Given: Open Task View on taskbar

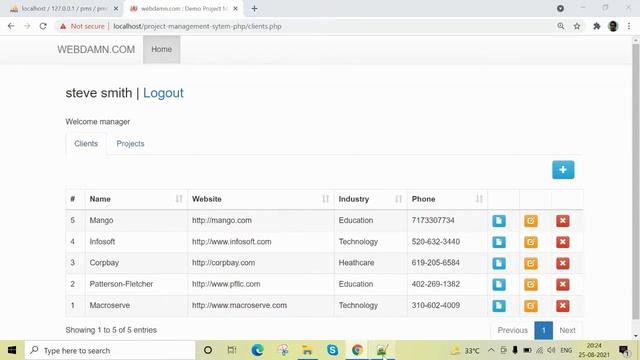Looking at the screenshot, I should [232, 350].
